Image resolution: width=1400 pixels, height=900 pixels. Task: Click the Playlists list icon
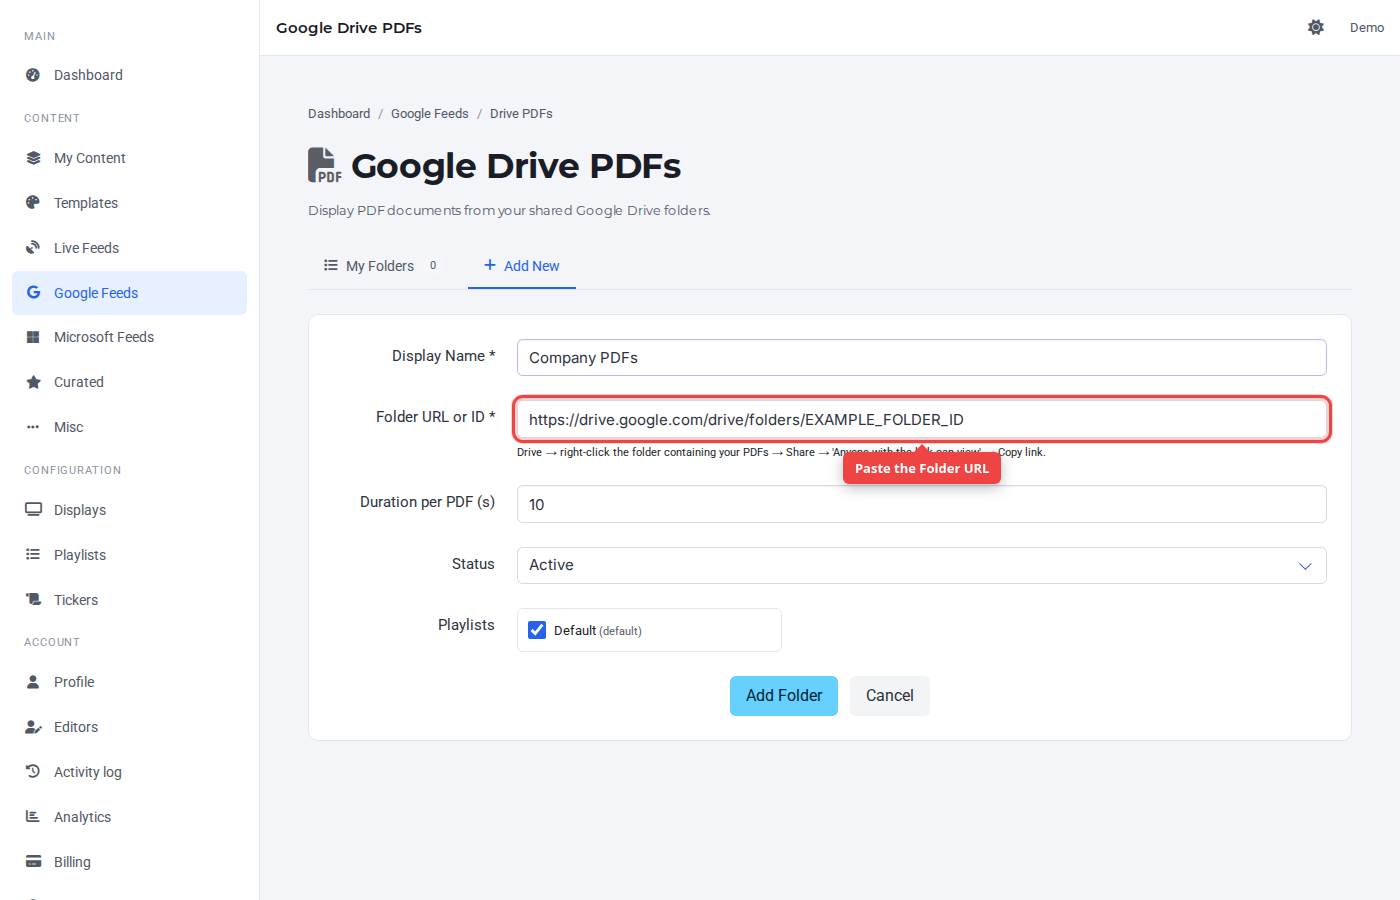pyautogui.click(x=33, y=555)
